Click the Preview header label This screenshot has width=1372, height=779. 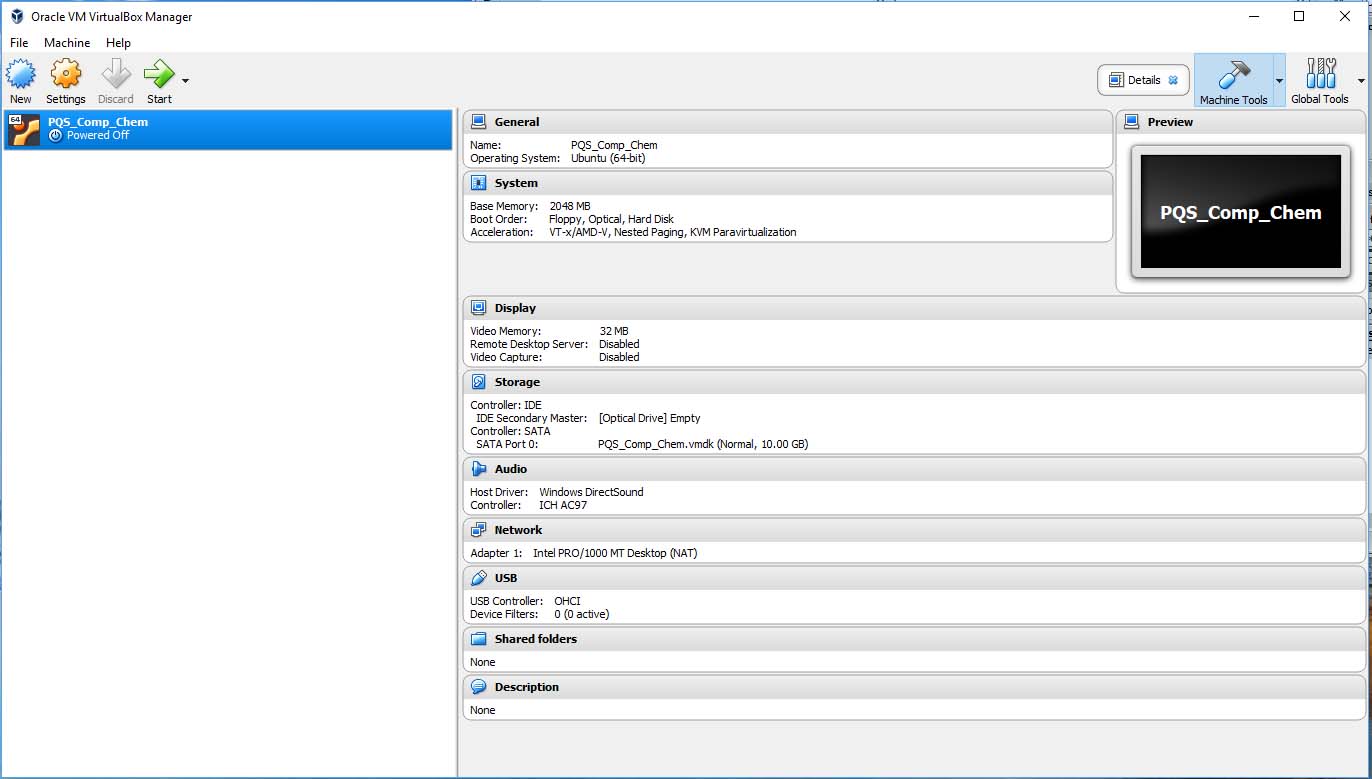coord(1170,122)
